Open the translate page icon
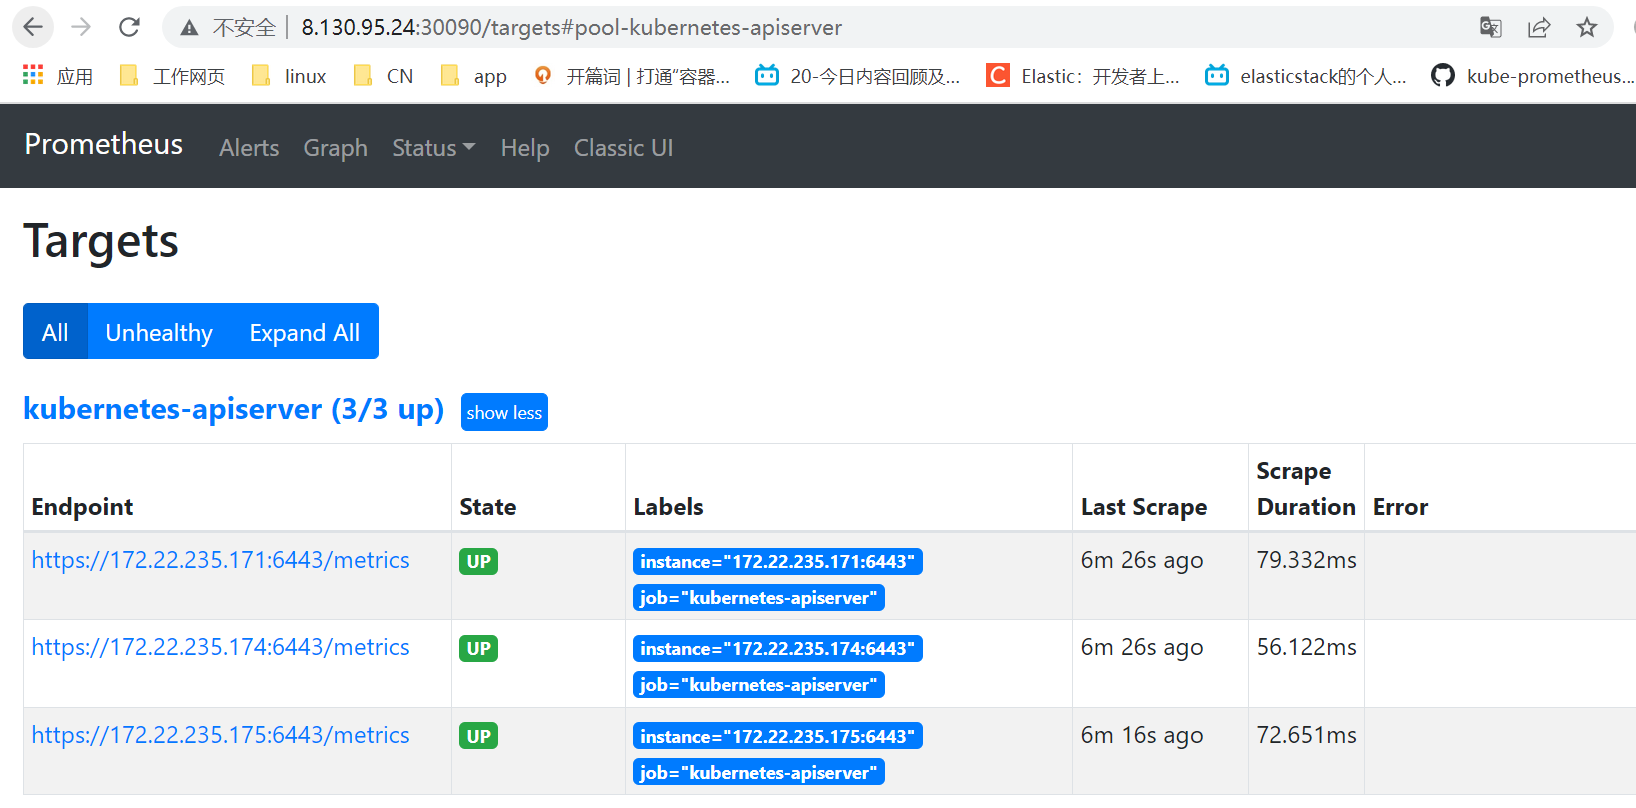Screen dimensions: 1636x808 click(1491, 27)
